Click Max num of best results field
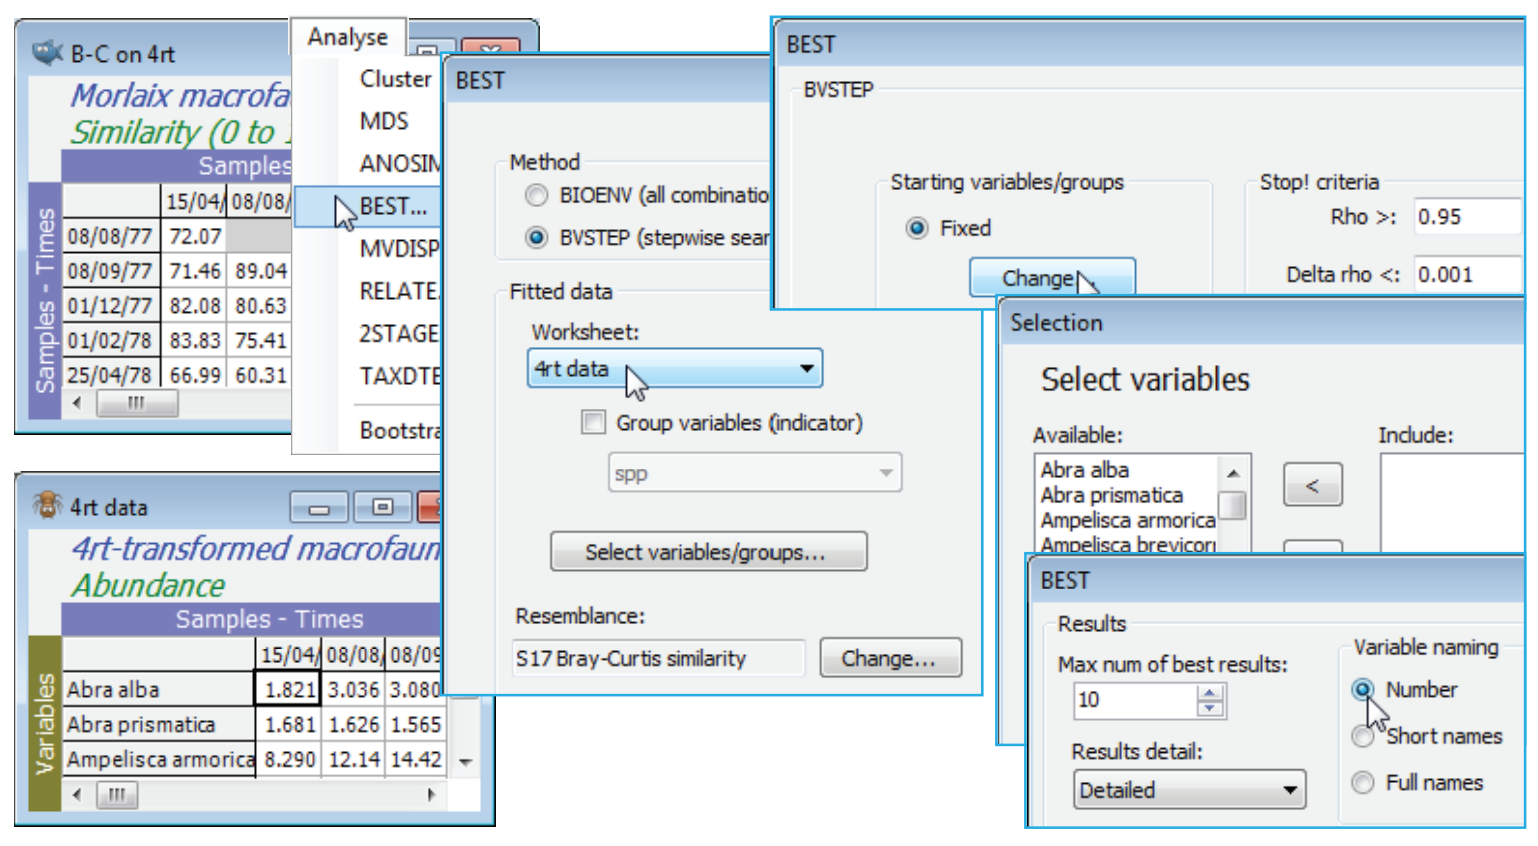 coord(1136,700)
